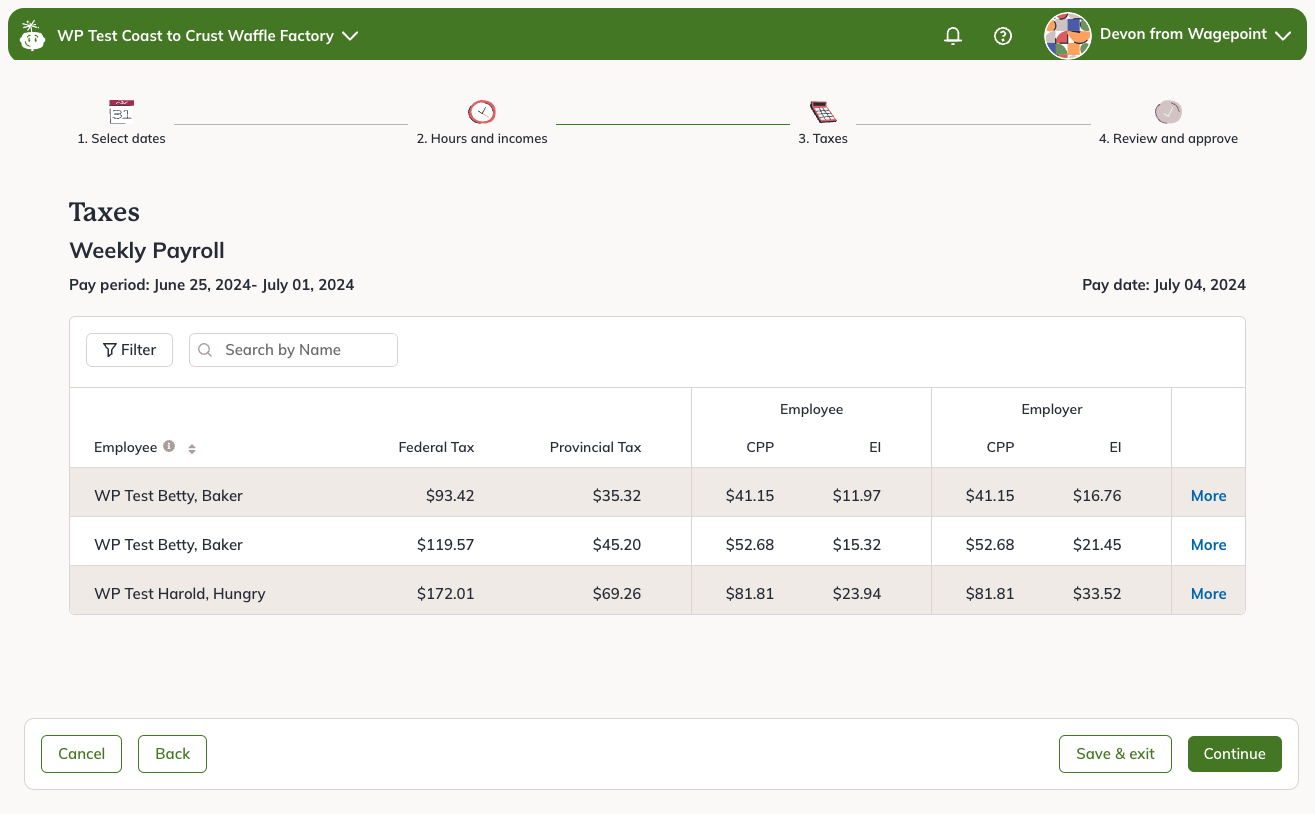Click the Devon user avatar image
The height and width of the screenshot is (814, 1315).
pos(1067,36)
